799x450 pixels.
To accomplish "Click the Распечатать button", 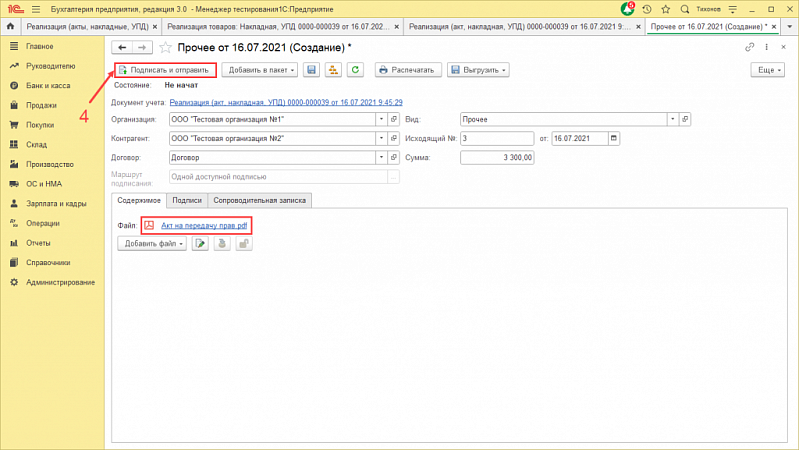I will tap(408, 70).
